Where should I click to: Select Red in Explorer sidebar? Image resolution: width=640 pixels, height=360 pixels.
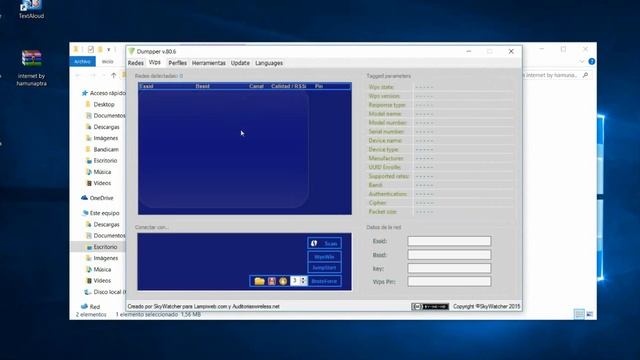(91, 307)
